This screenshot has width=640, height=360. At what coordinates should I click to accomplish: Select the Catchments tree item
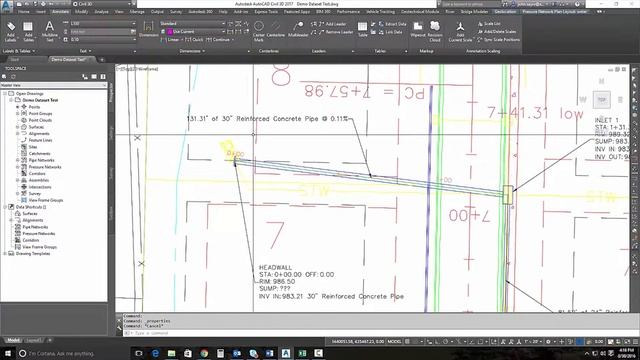point(40,153)
